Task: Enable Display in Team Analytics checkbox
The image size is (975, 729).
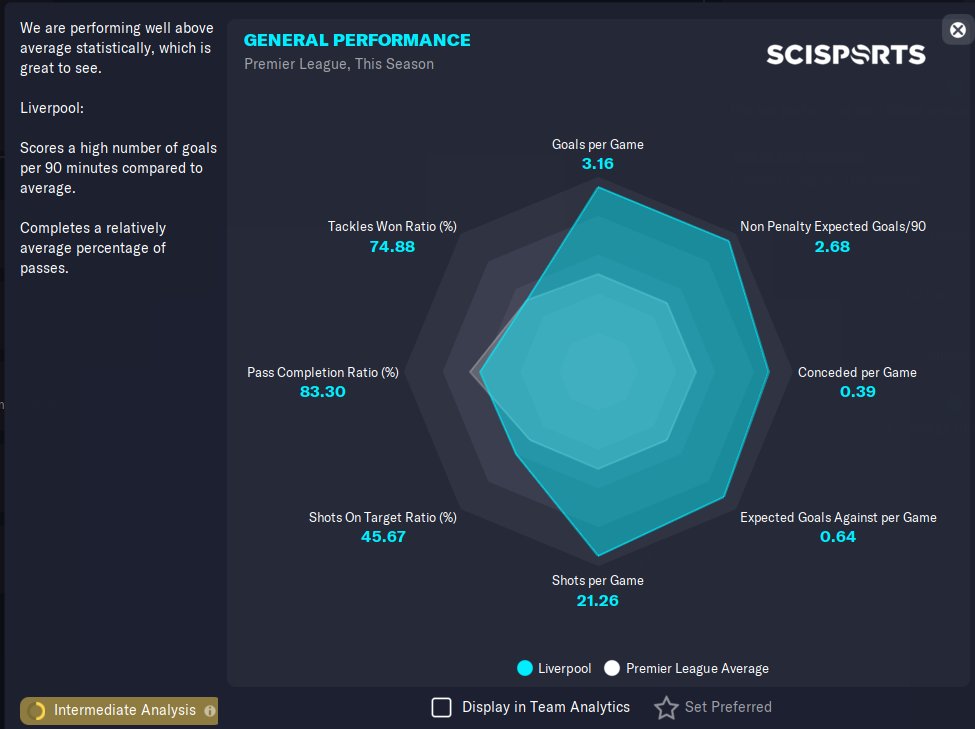Action: tap(441, 708)
